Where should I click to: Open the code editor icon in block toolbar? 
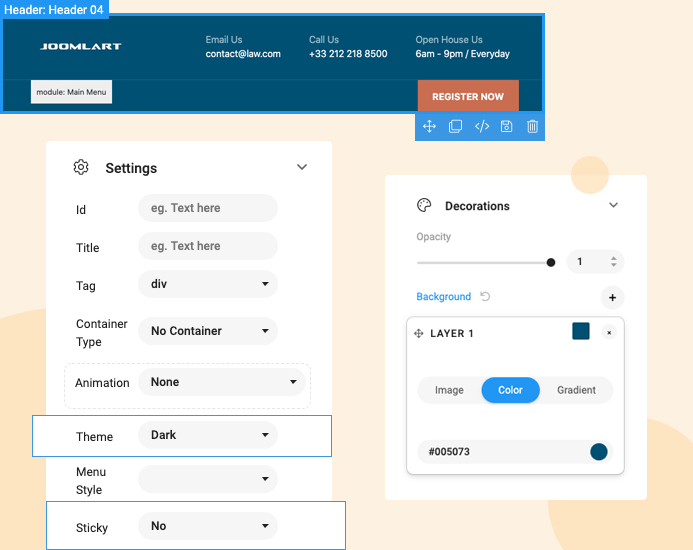click(482, 126)
